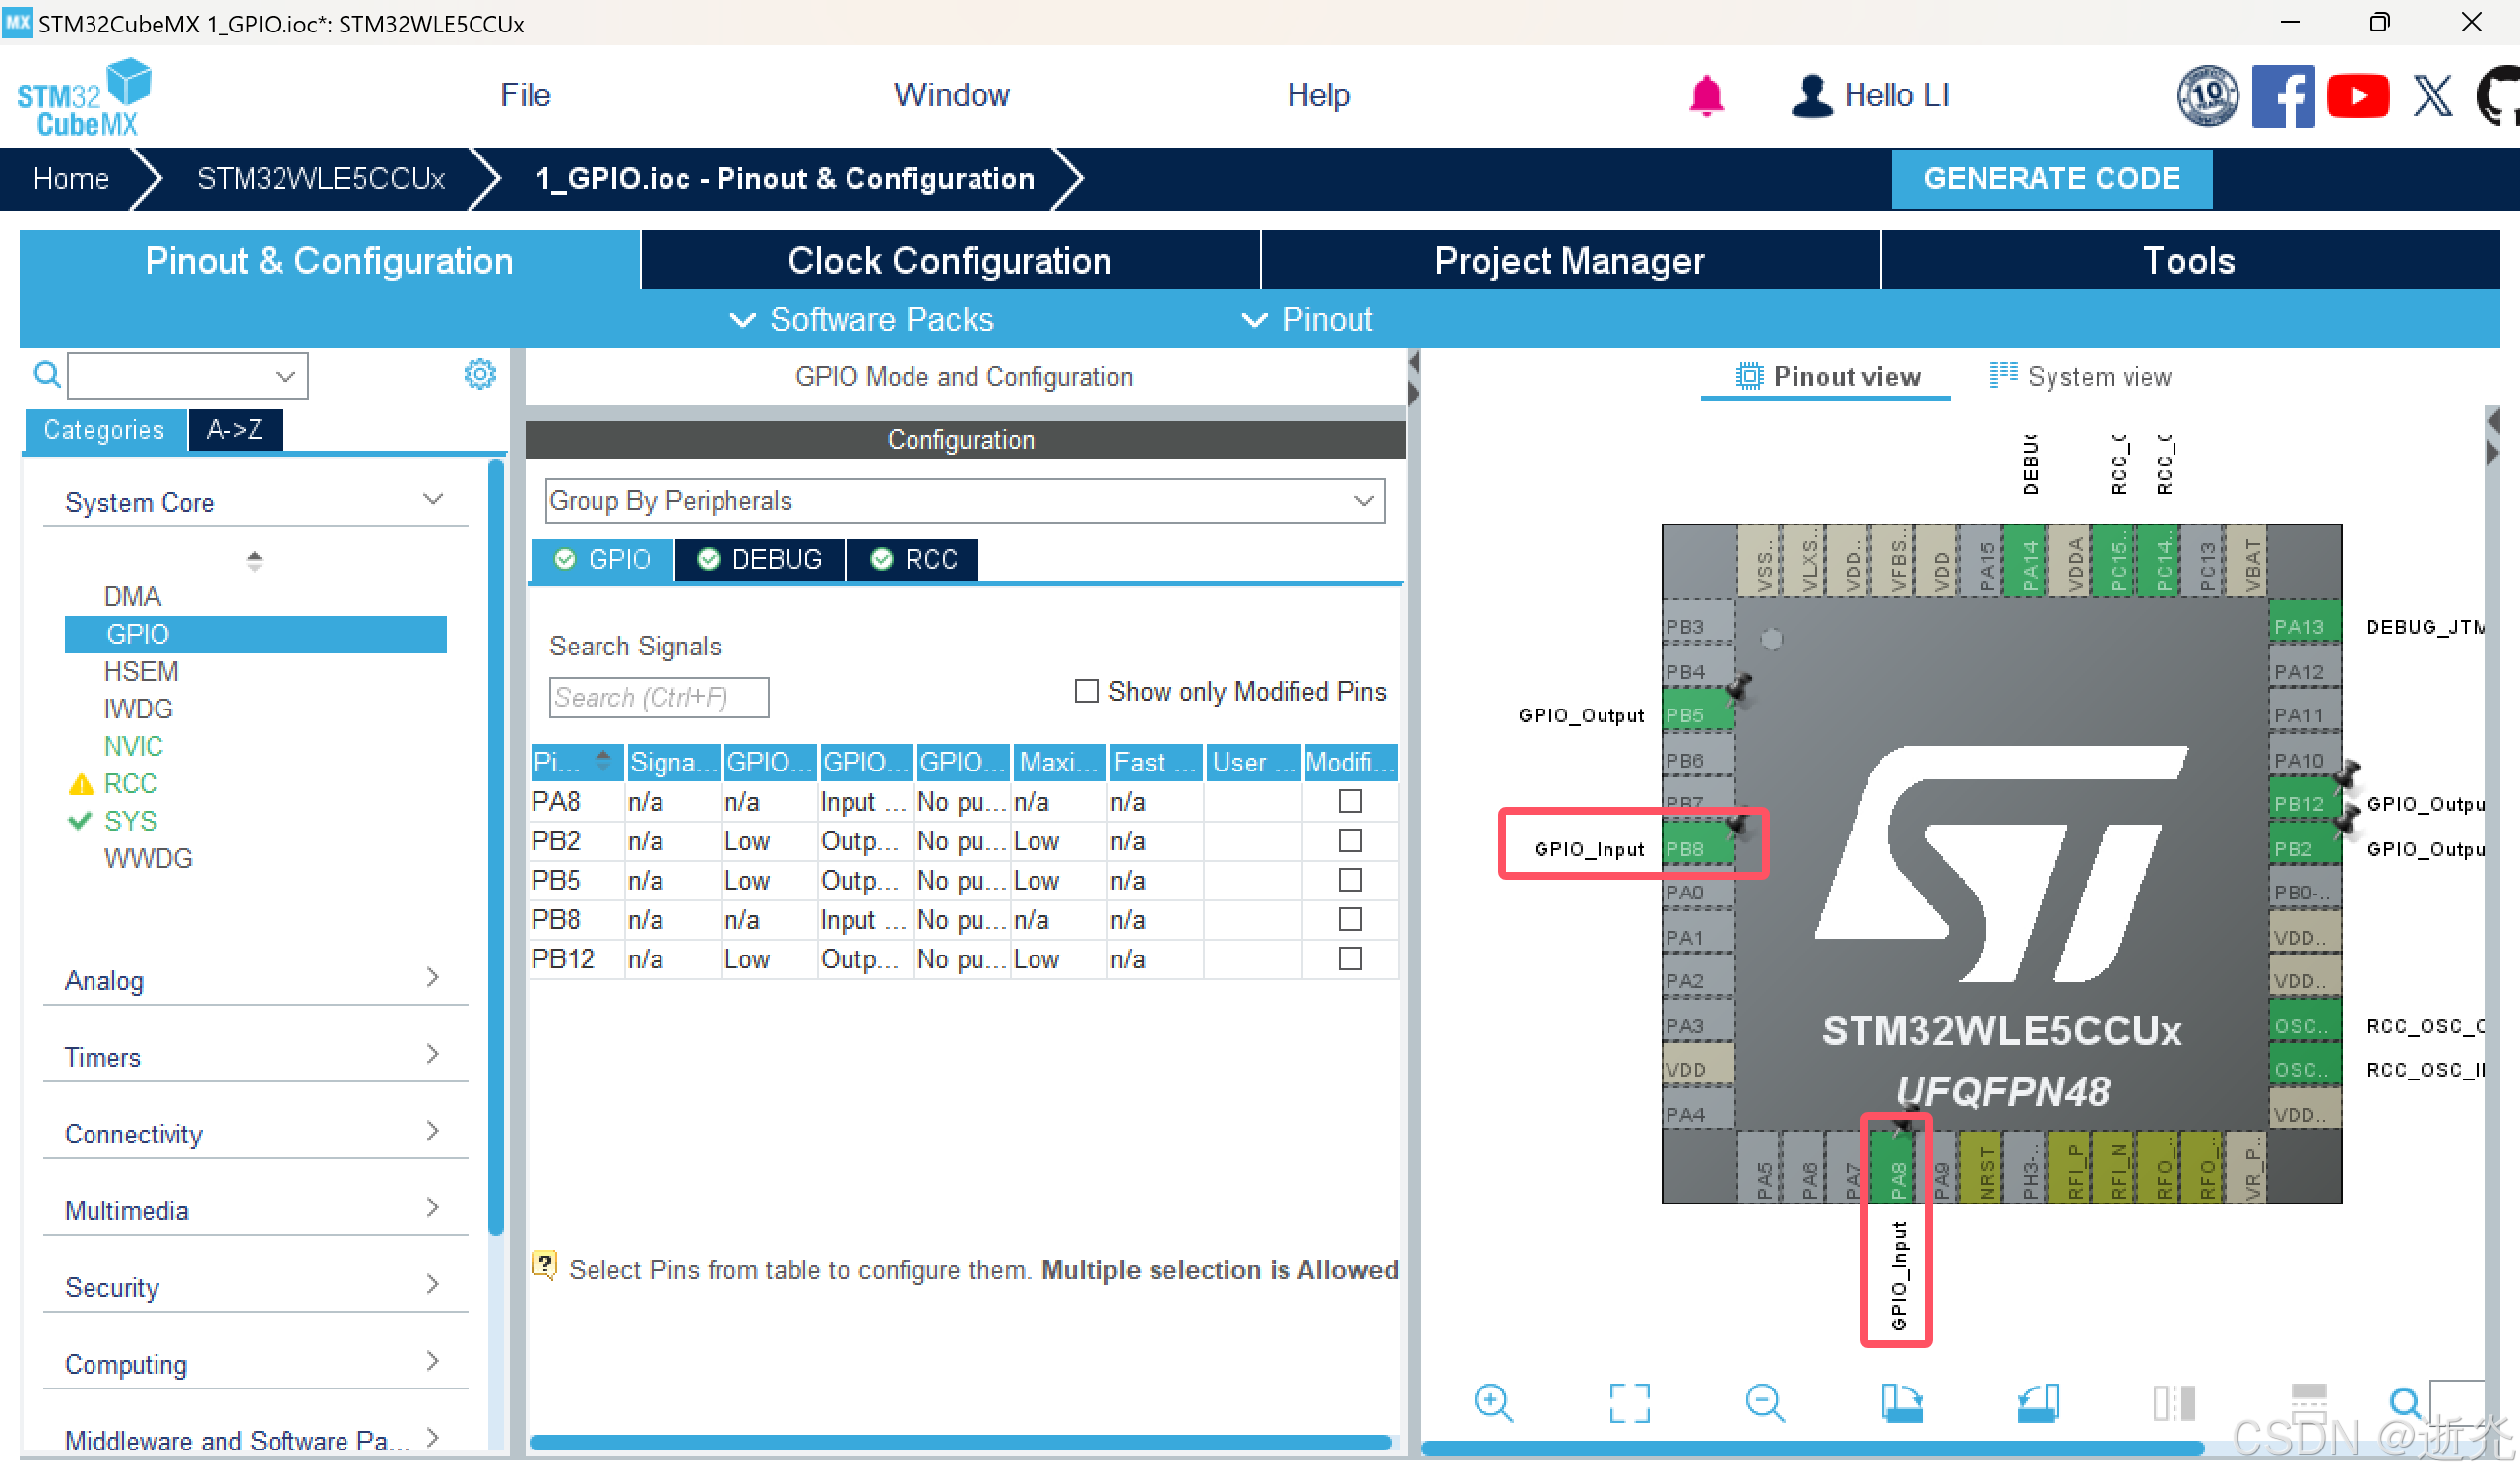Toggle the Modified checkbox for PB12
The width and height of the screenshot is (2520, 1480).
click(1350, 958)
